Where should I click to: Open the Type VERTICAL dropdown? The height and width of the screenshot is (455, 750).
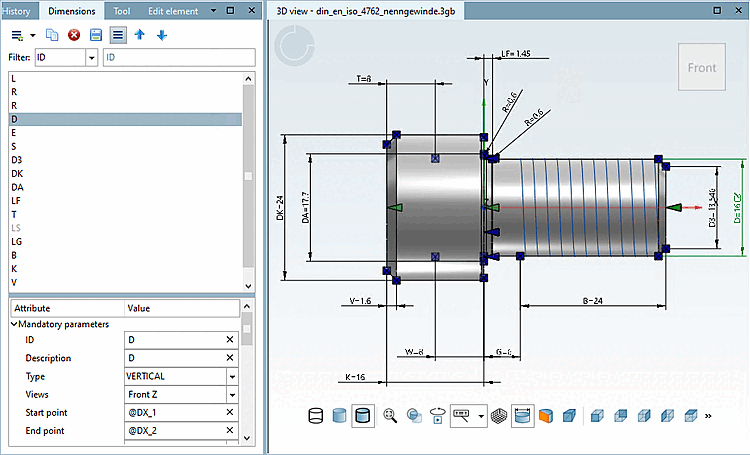(x=232, y=376)
